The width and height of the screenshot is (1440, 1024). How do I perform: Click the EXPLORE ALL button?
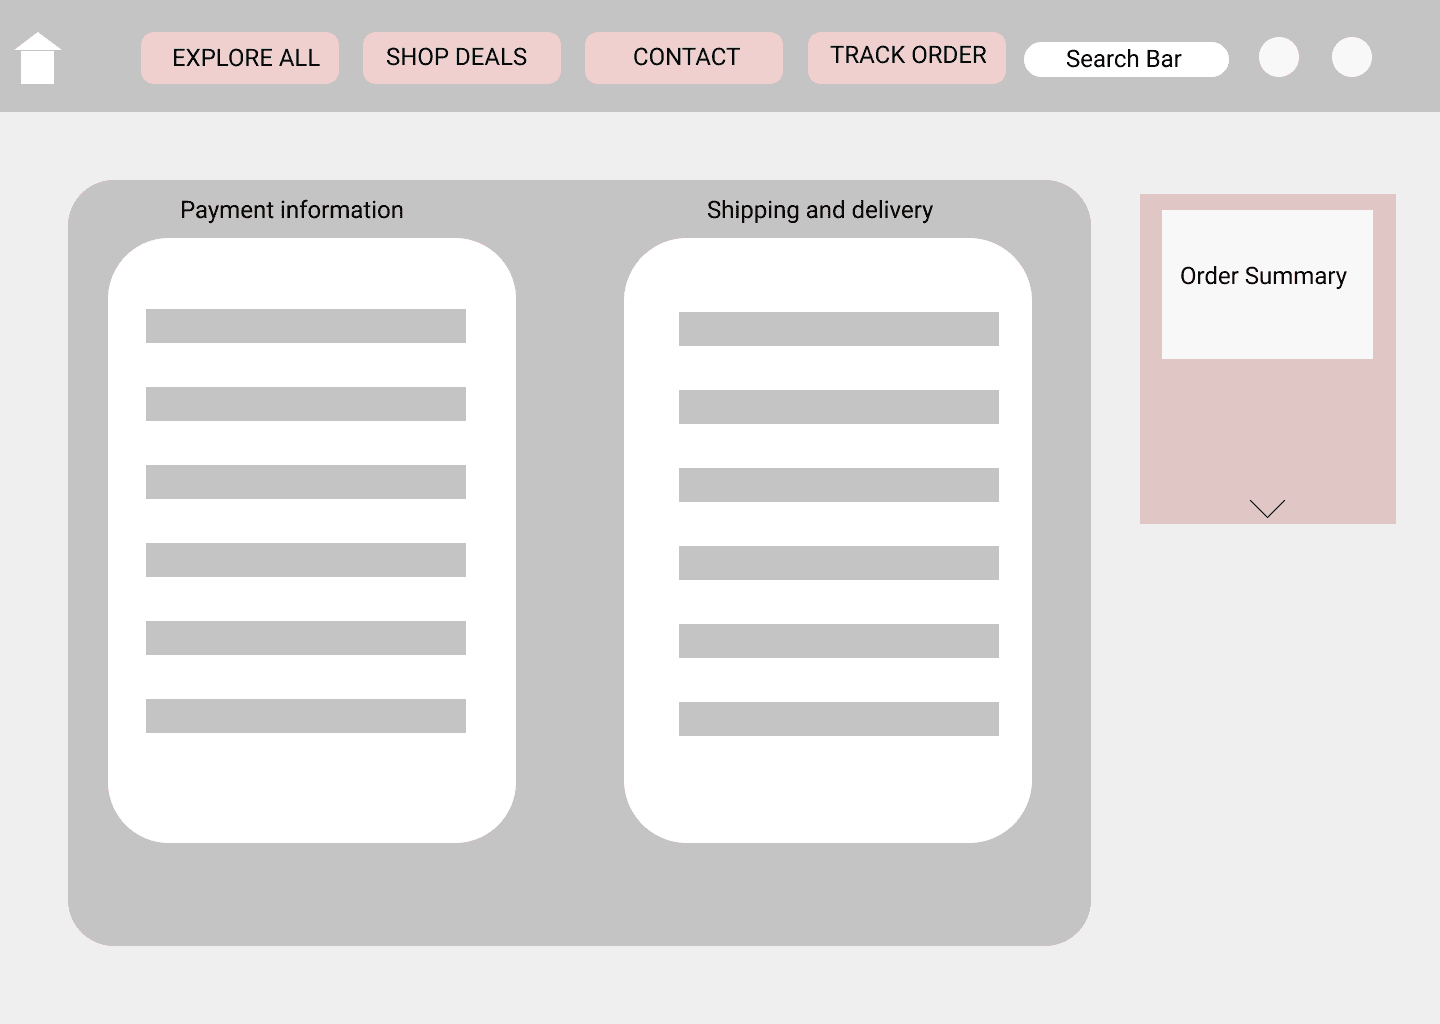click(x=240, y=58)
